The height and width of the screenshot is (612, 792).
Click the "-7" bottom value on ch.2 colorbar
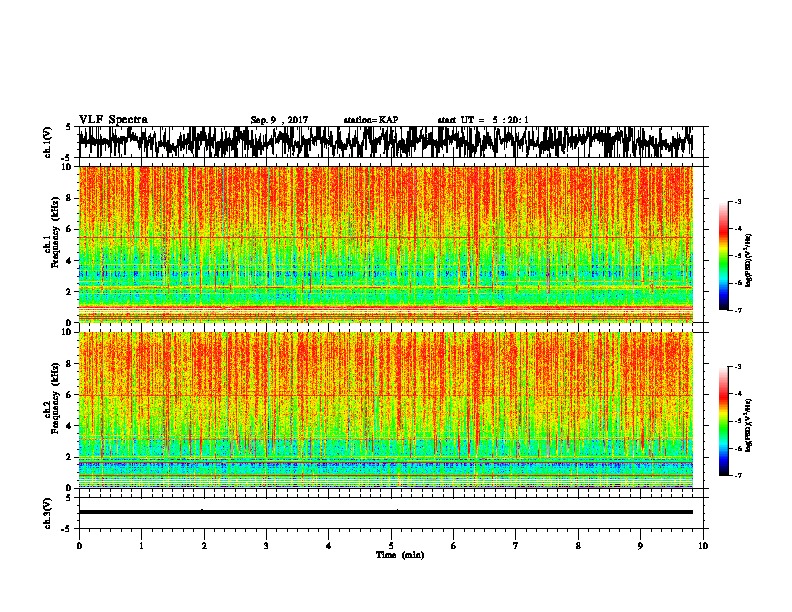pos(737,475)
